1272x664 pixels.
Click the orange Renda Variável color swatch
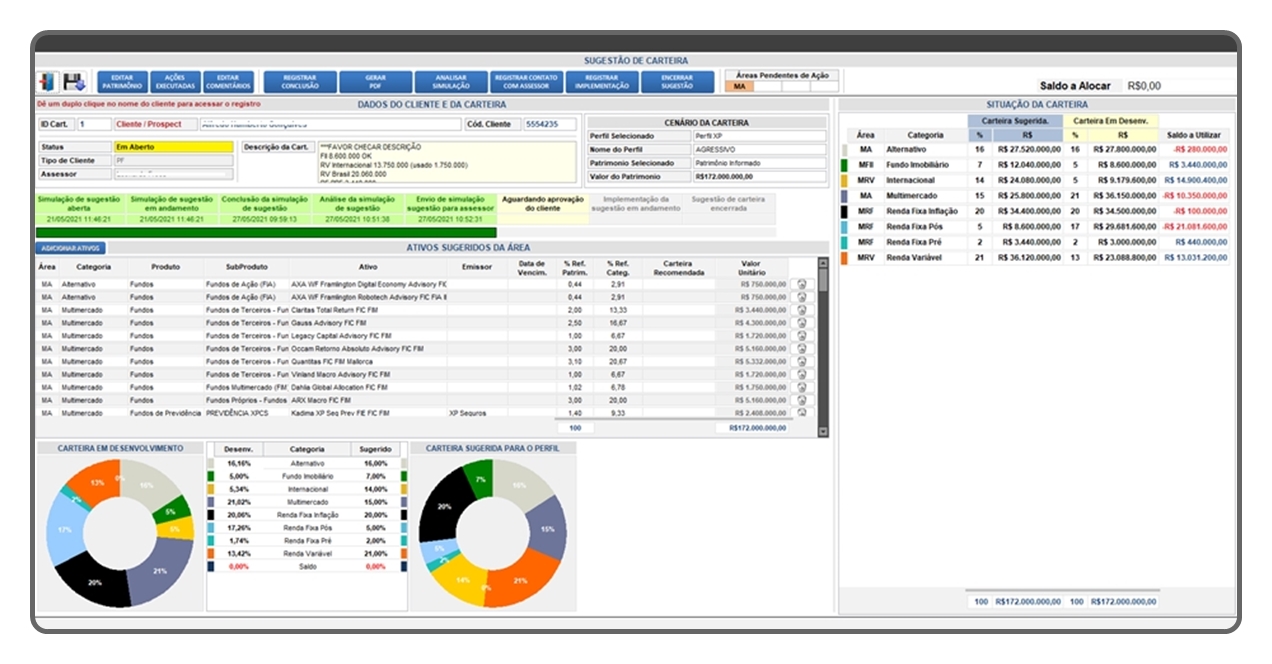845,258
